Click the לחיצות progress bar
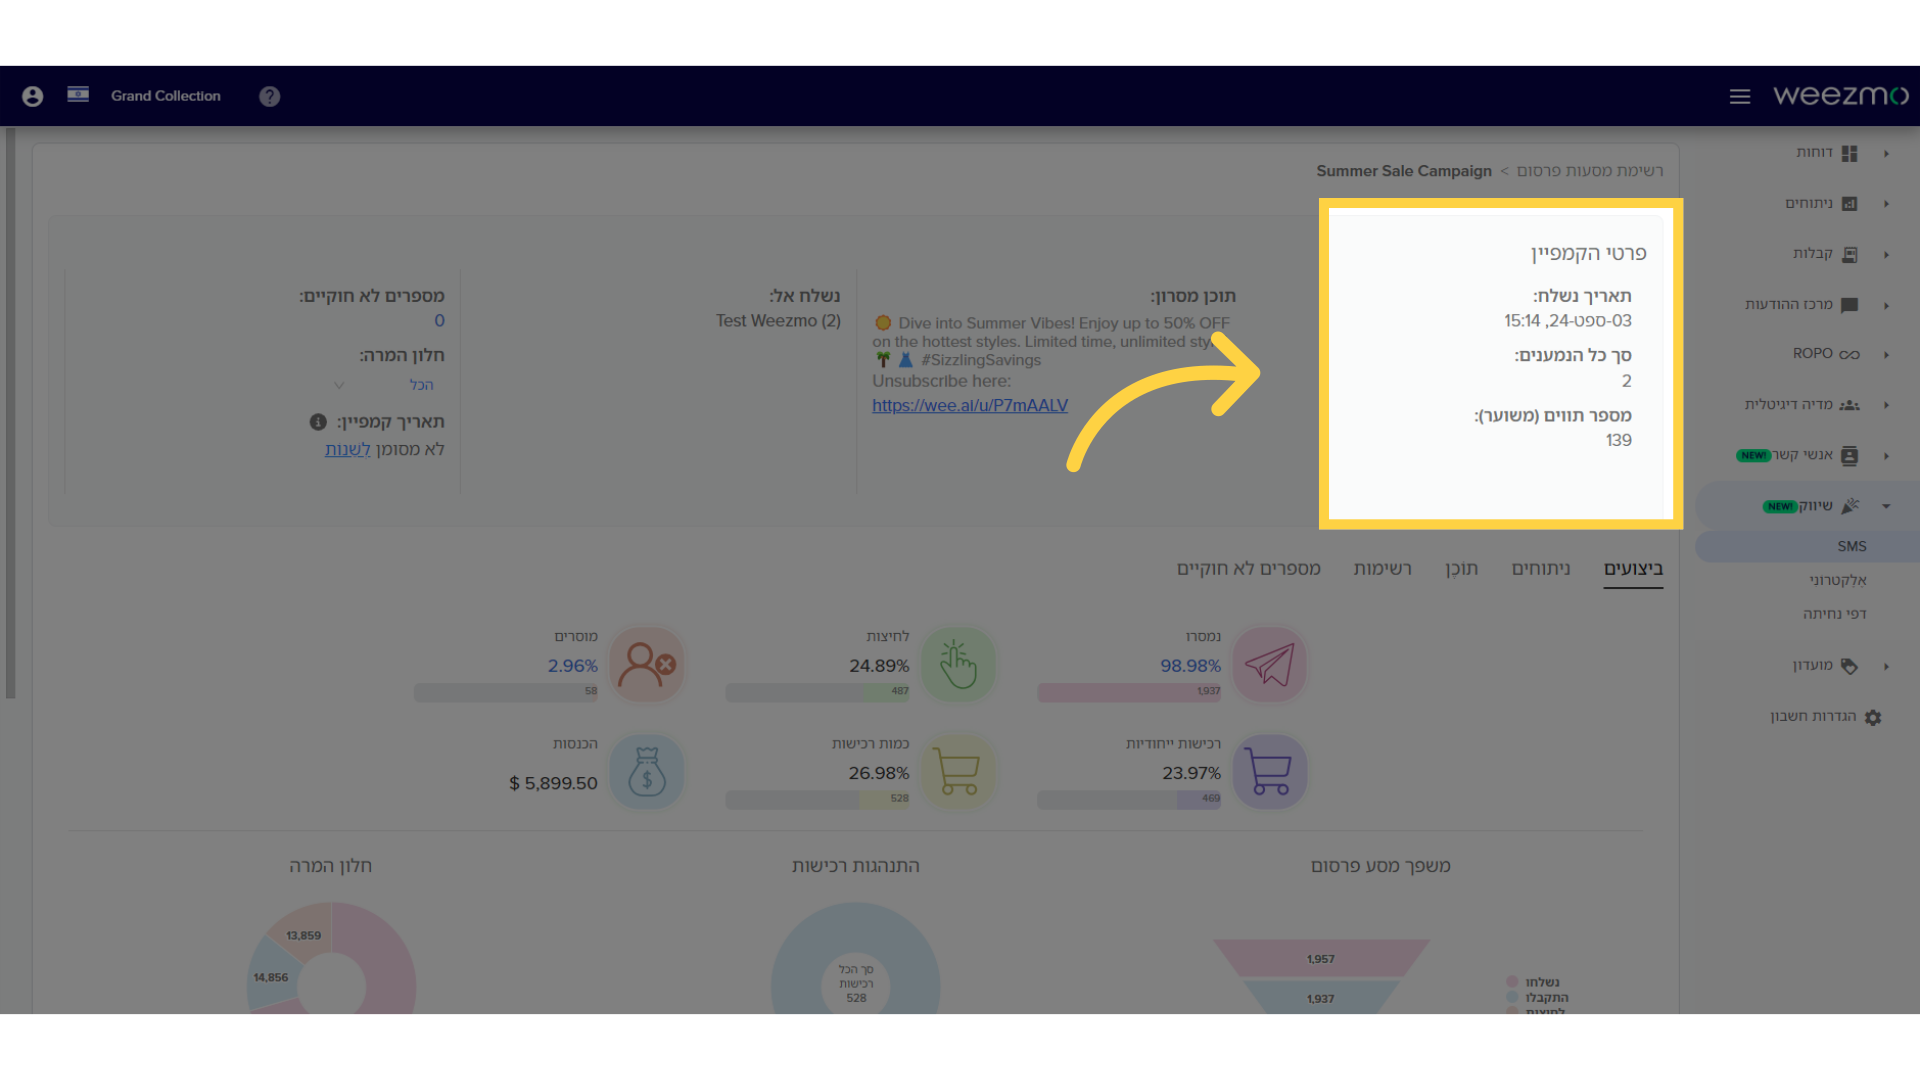The width and height of the screenshot is (1920, 1080). (x=817, y=692)
